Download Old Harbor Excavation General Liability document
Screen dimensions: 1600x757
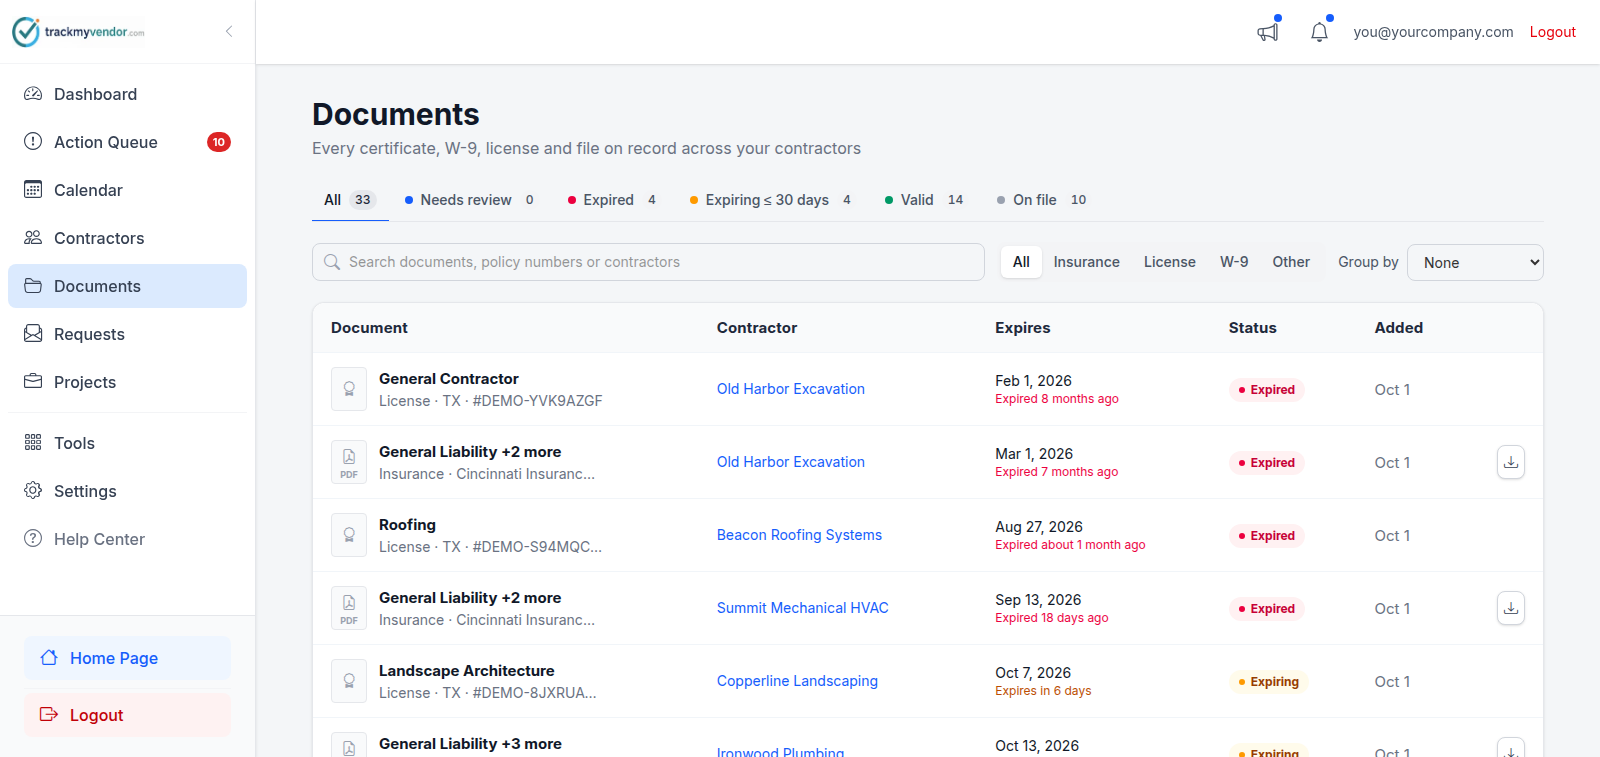(1511, 462)
